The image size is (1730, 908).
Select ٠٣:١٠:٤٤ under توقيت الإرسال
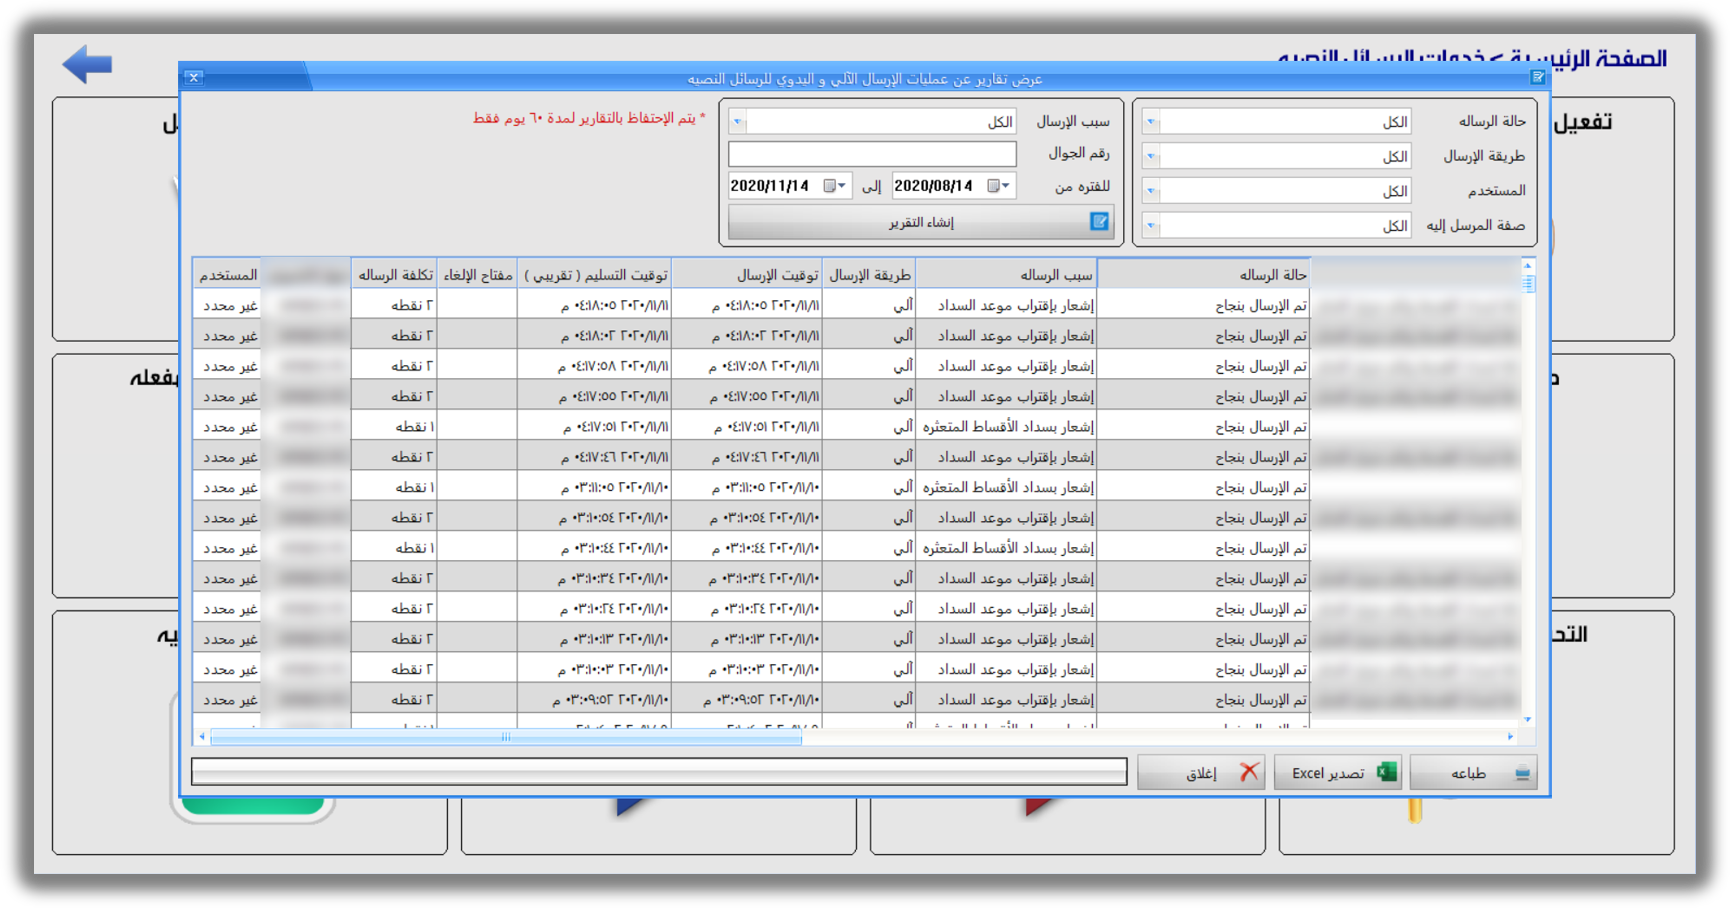[747, 548]
